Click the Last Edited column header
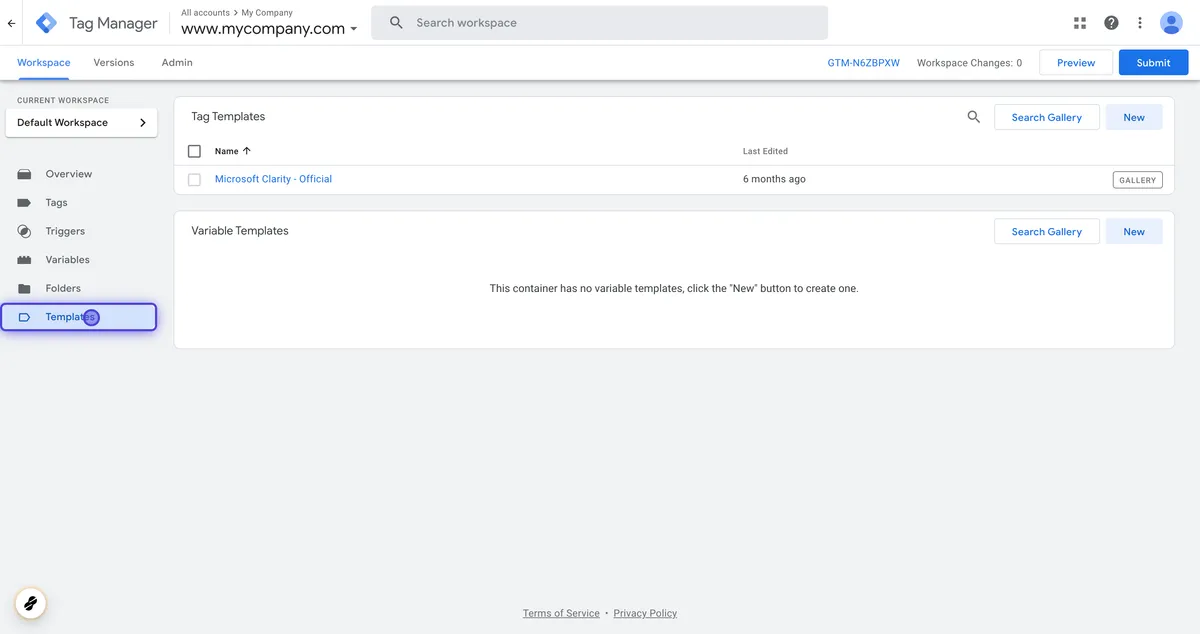The image size is (1200, 634). pos(765,151)
